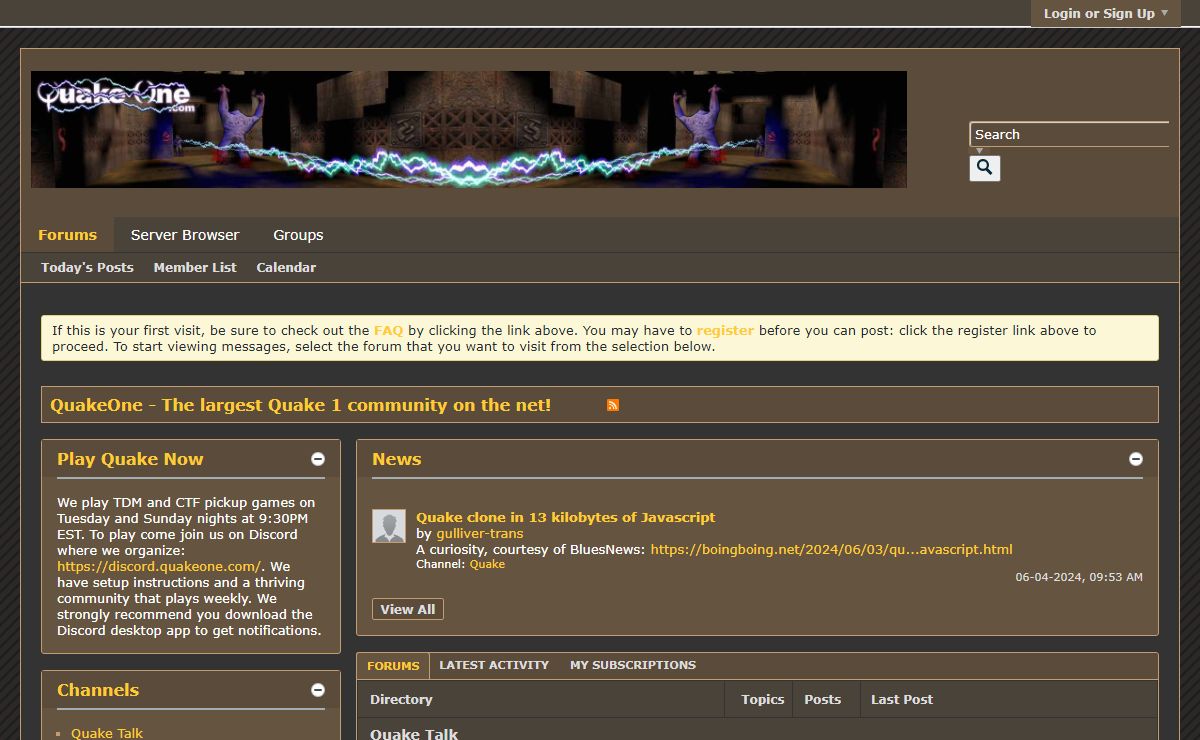
Task: Open the boingboing.net article link
Action: coord(831,549)
